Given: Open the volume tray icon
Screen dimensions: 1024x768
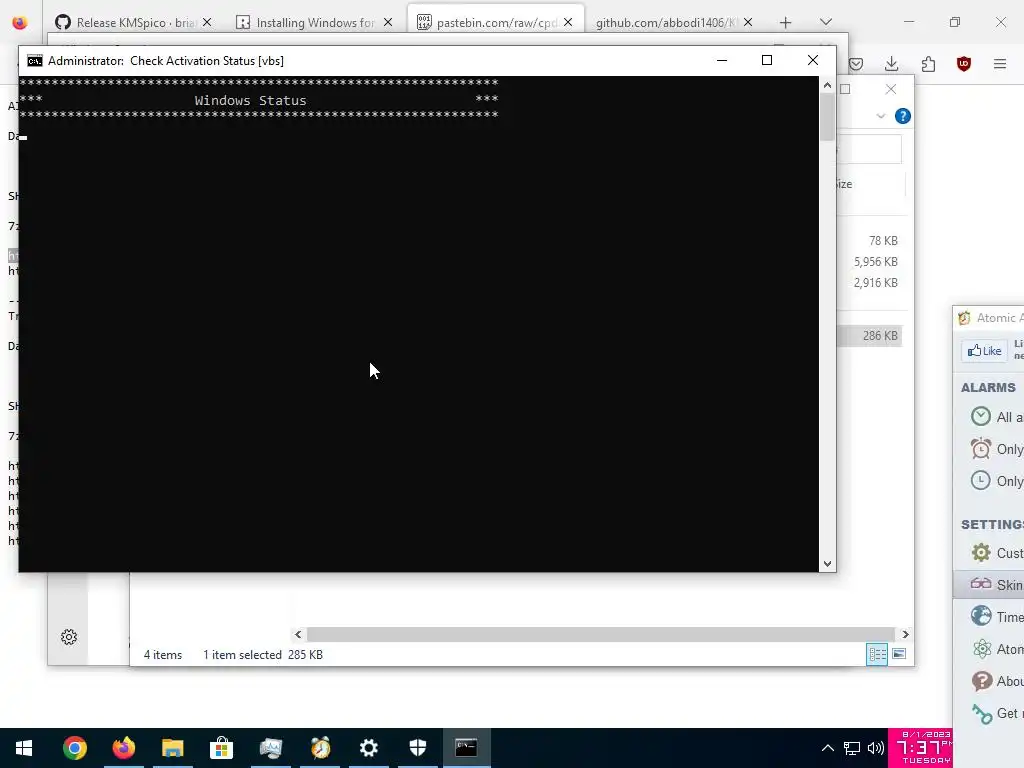Looking at the screenshot, I should tap(876, 748).
